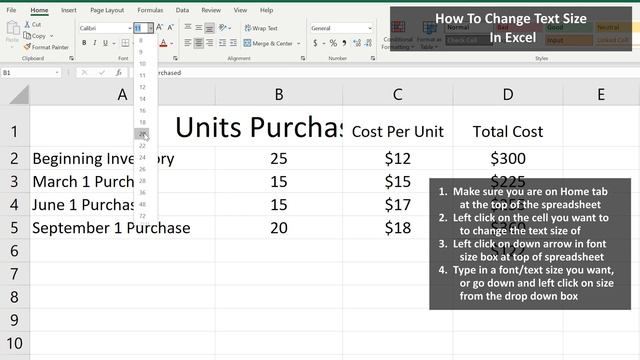Switch to the Review tab
This screenshot has height=360, width=640.
tap(211, 10)
